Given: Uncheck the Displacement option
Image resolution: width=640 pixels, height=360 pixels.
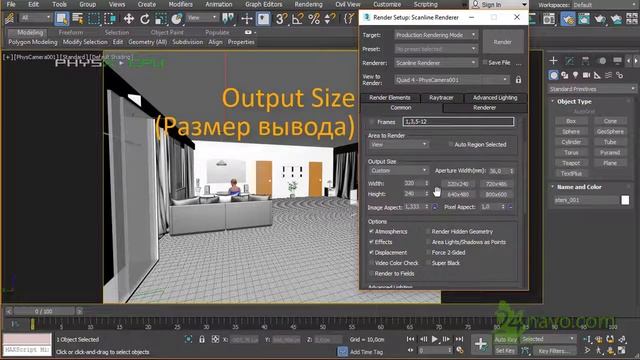Looking at the screenshot, I should point(371,253).
